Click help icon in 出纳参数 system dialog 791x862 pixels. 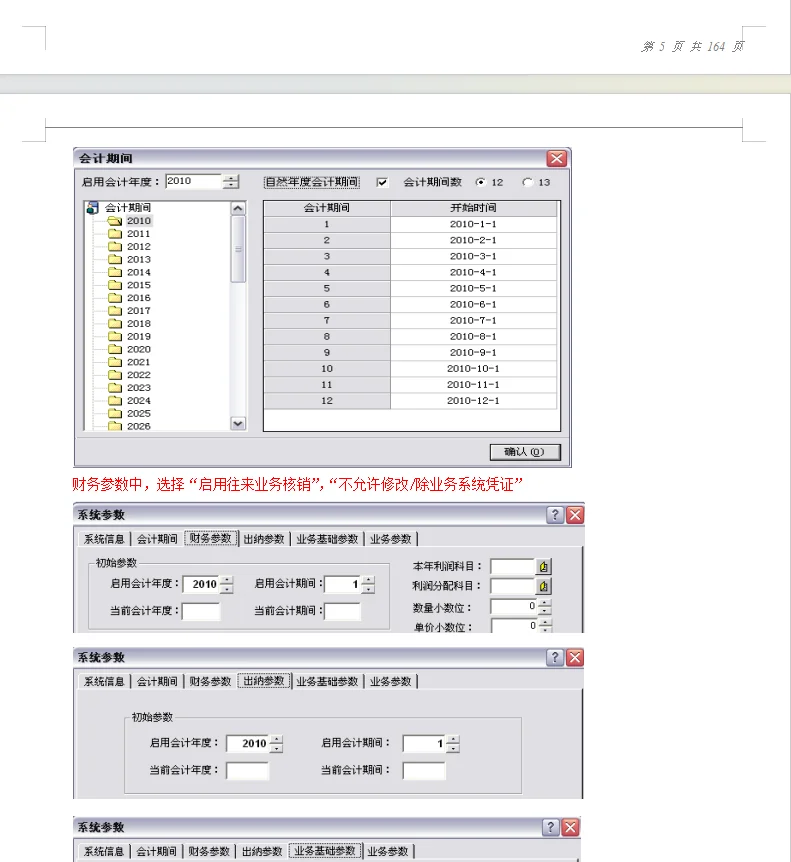coord(555,657)
